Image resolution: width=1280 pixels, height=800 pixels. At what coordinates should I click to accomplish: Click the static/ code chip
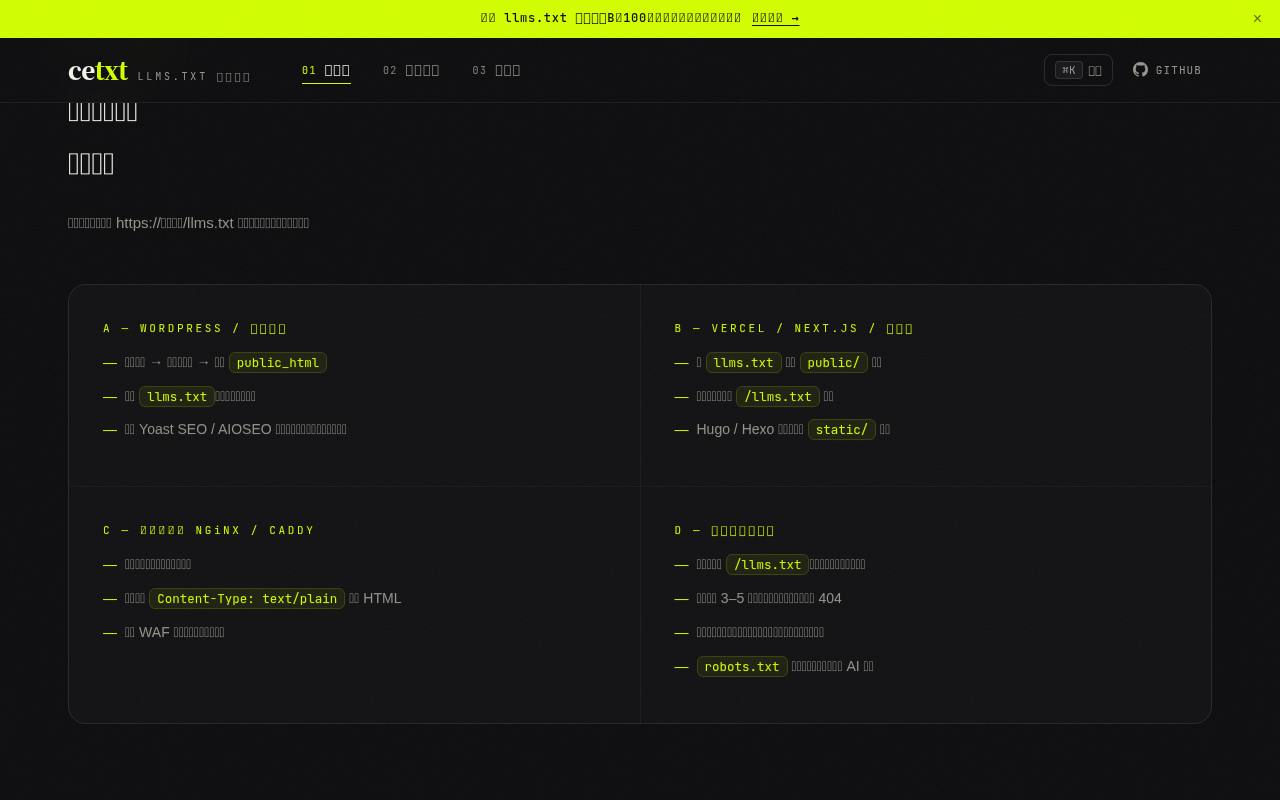point(842,429)
